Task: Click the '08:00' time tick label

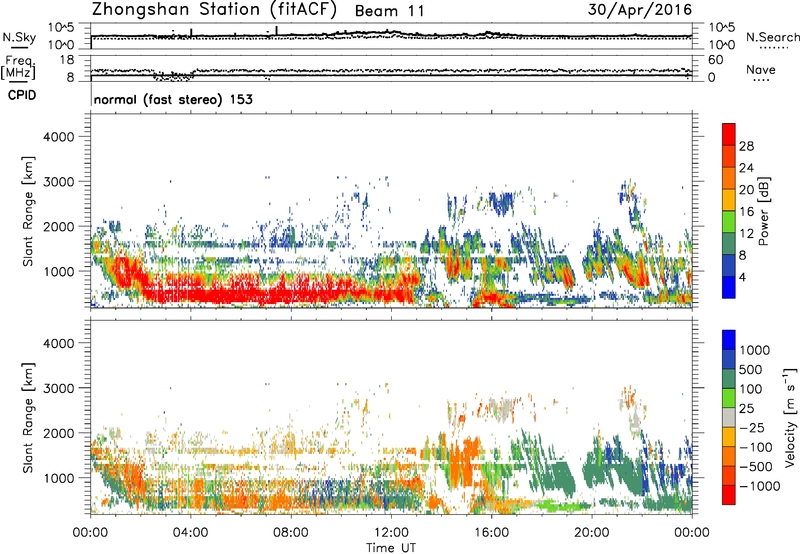Action: pos(291,533)
